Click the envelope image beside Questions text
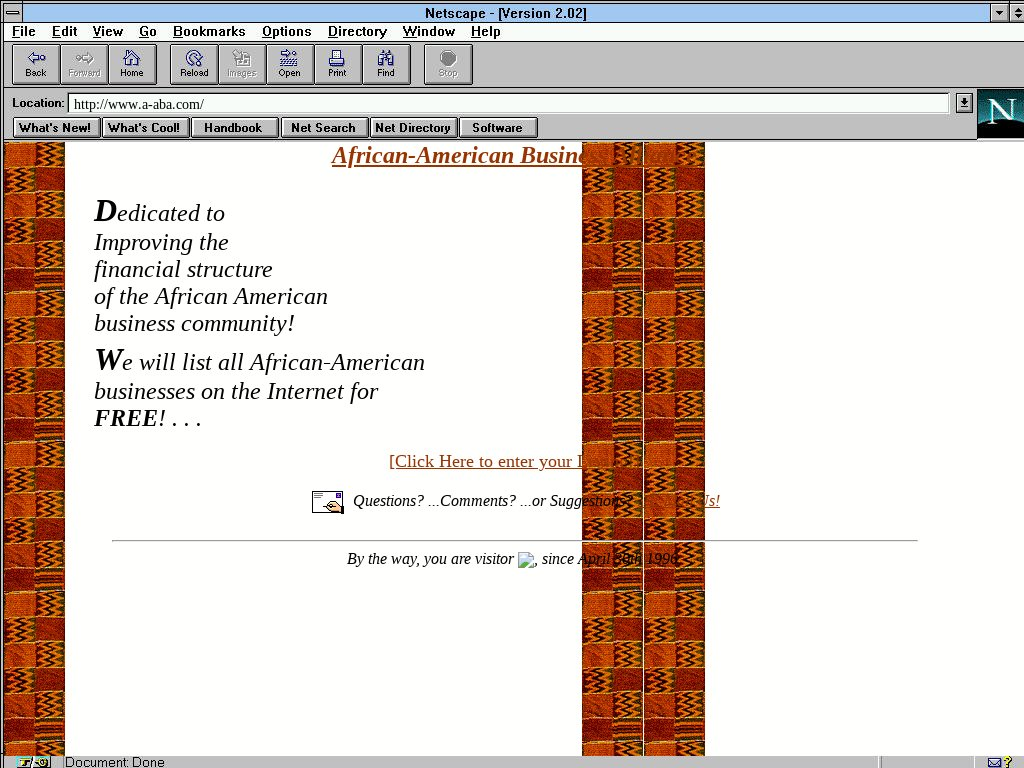This screenshot has height=768, width=1024. [x=327, y=502]
